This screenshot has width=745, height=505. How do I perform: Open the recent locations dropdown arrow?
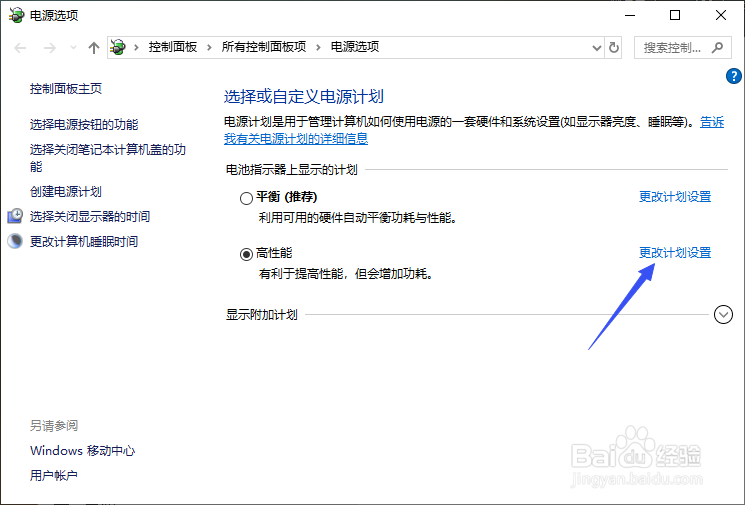[73, 48]
